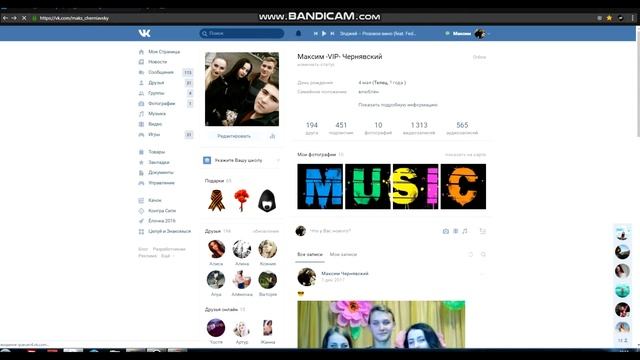Open the notifications bell in the header
Screen dimensions: 640x360
[298, 33]
